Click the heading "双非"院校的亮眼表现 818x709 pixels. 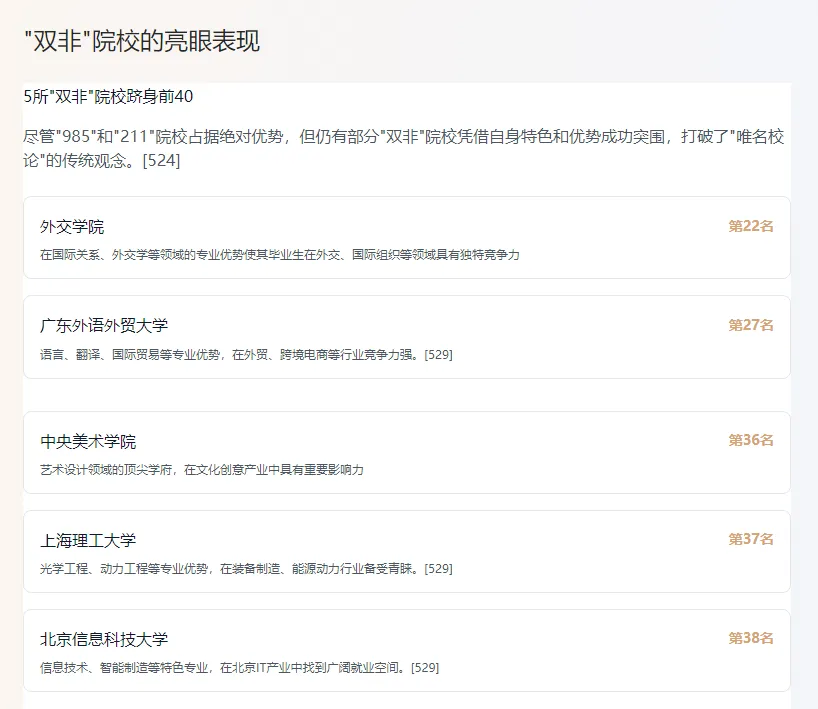point(142,41)
